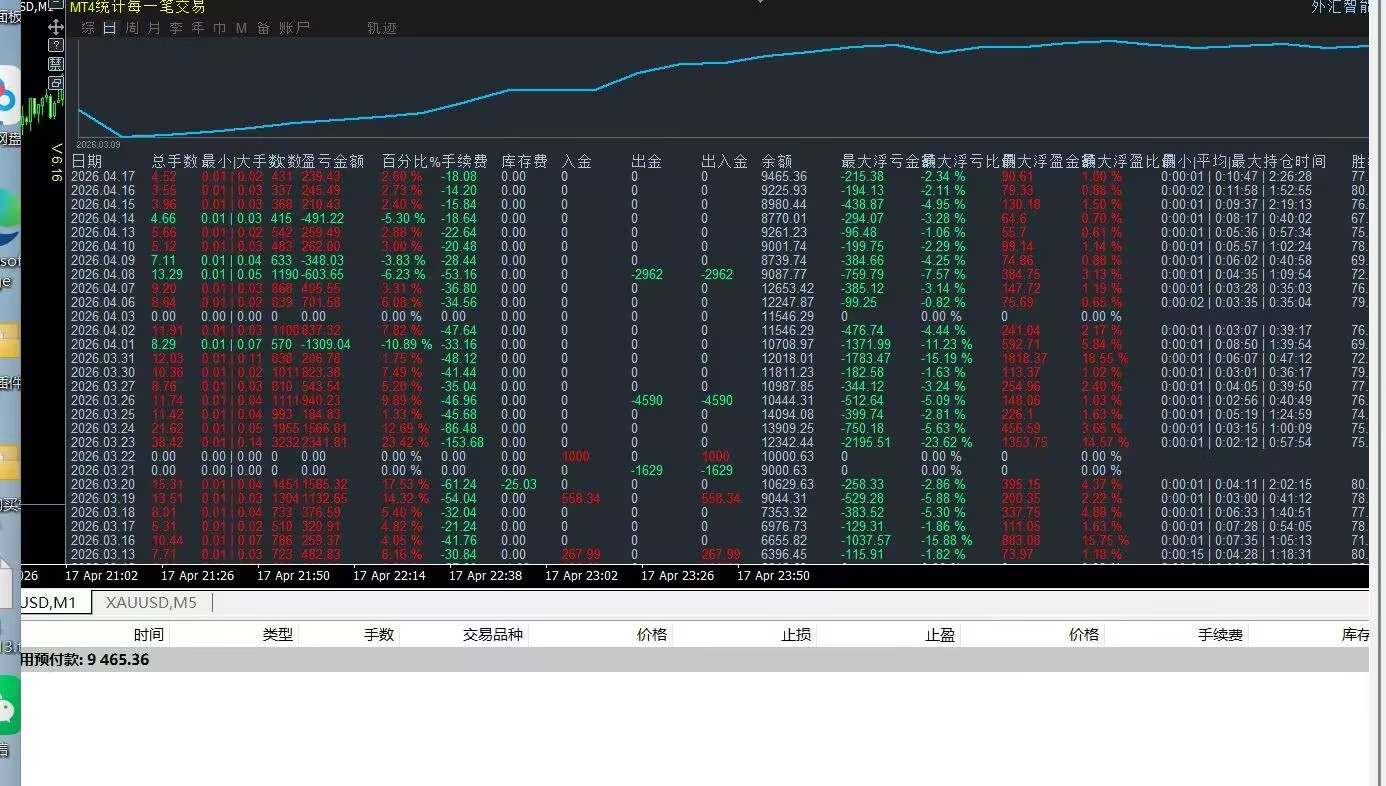Click the 2026.03.13 date cell
The width and height of the screenshot is (1386, 786).
click(x=103, y=554)
